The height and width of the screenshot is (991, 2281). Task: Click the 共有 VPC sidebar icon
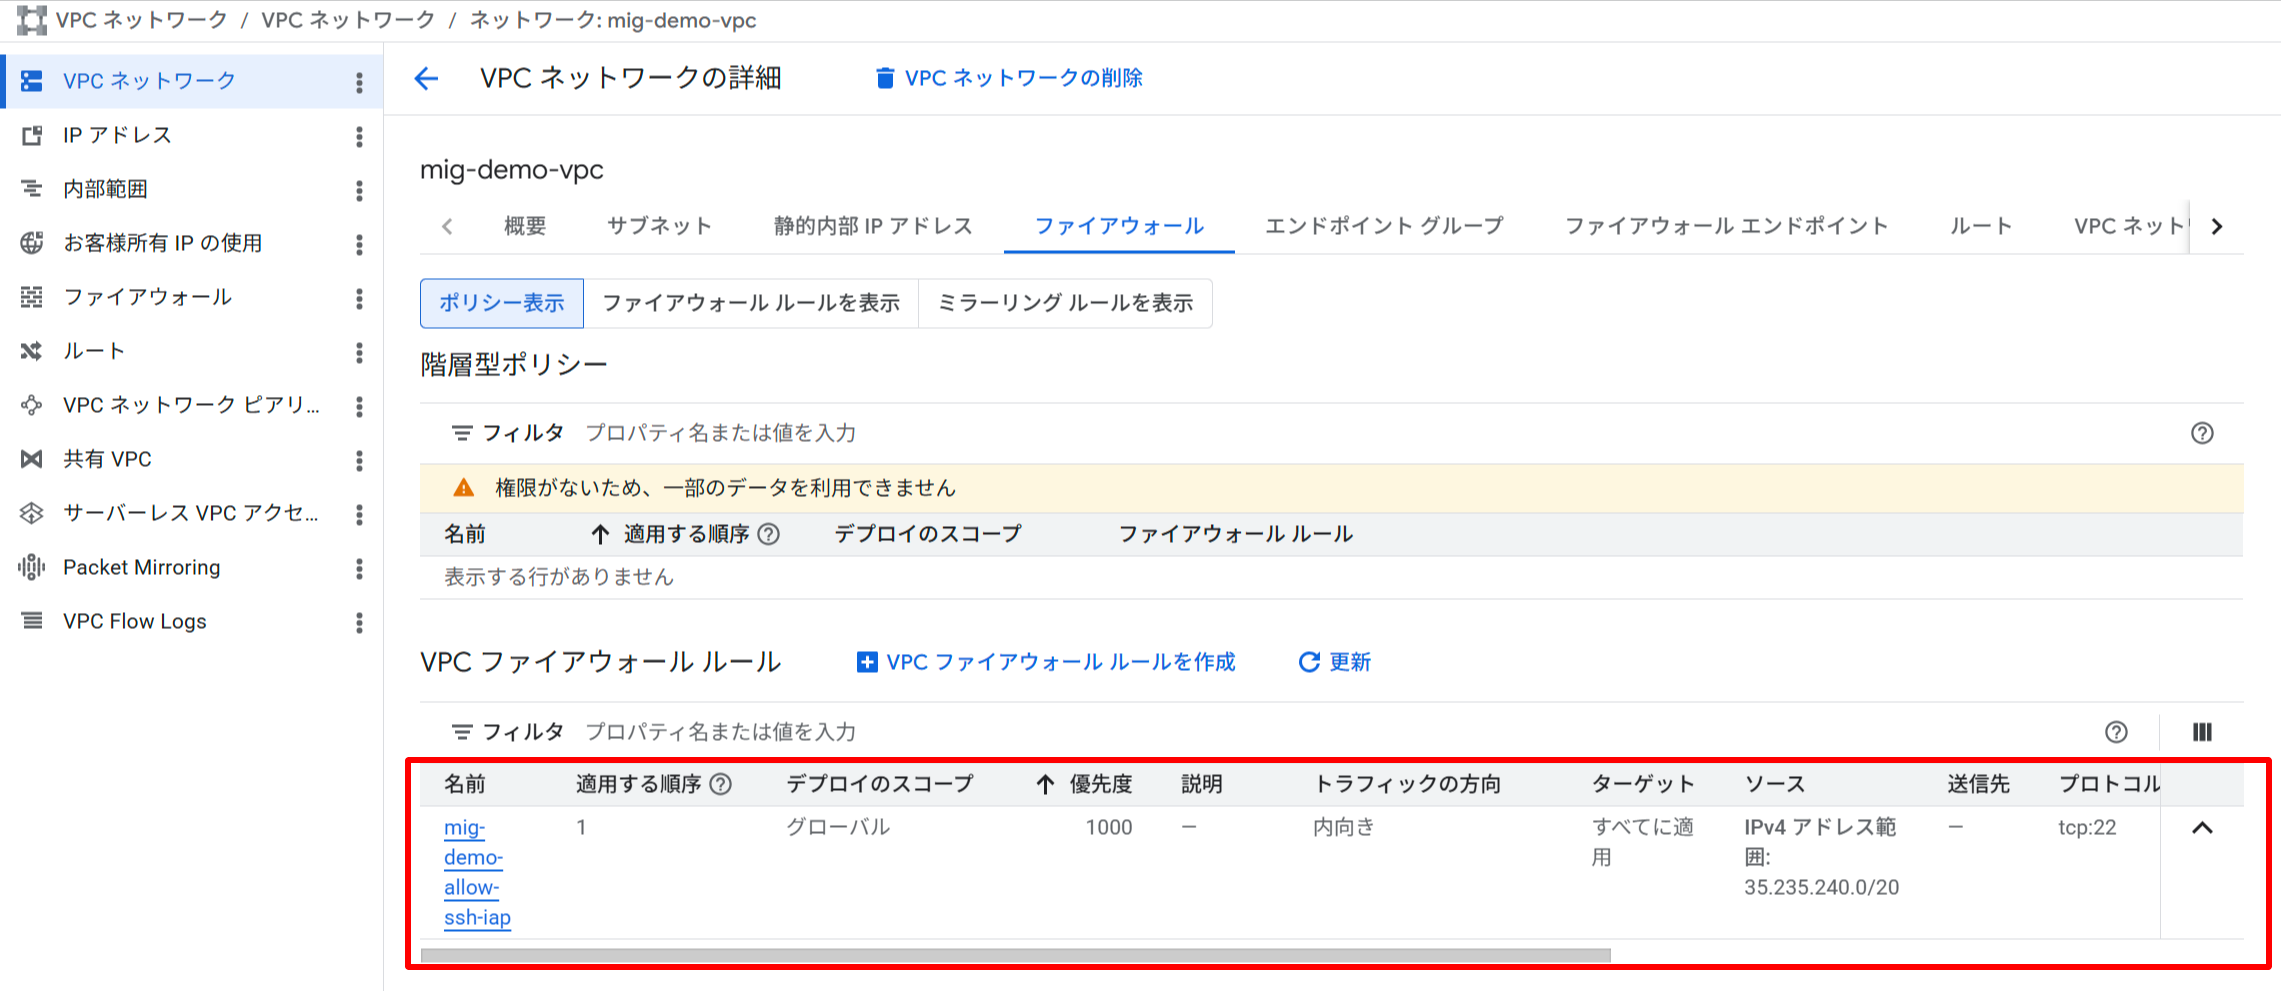(32, 459)
